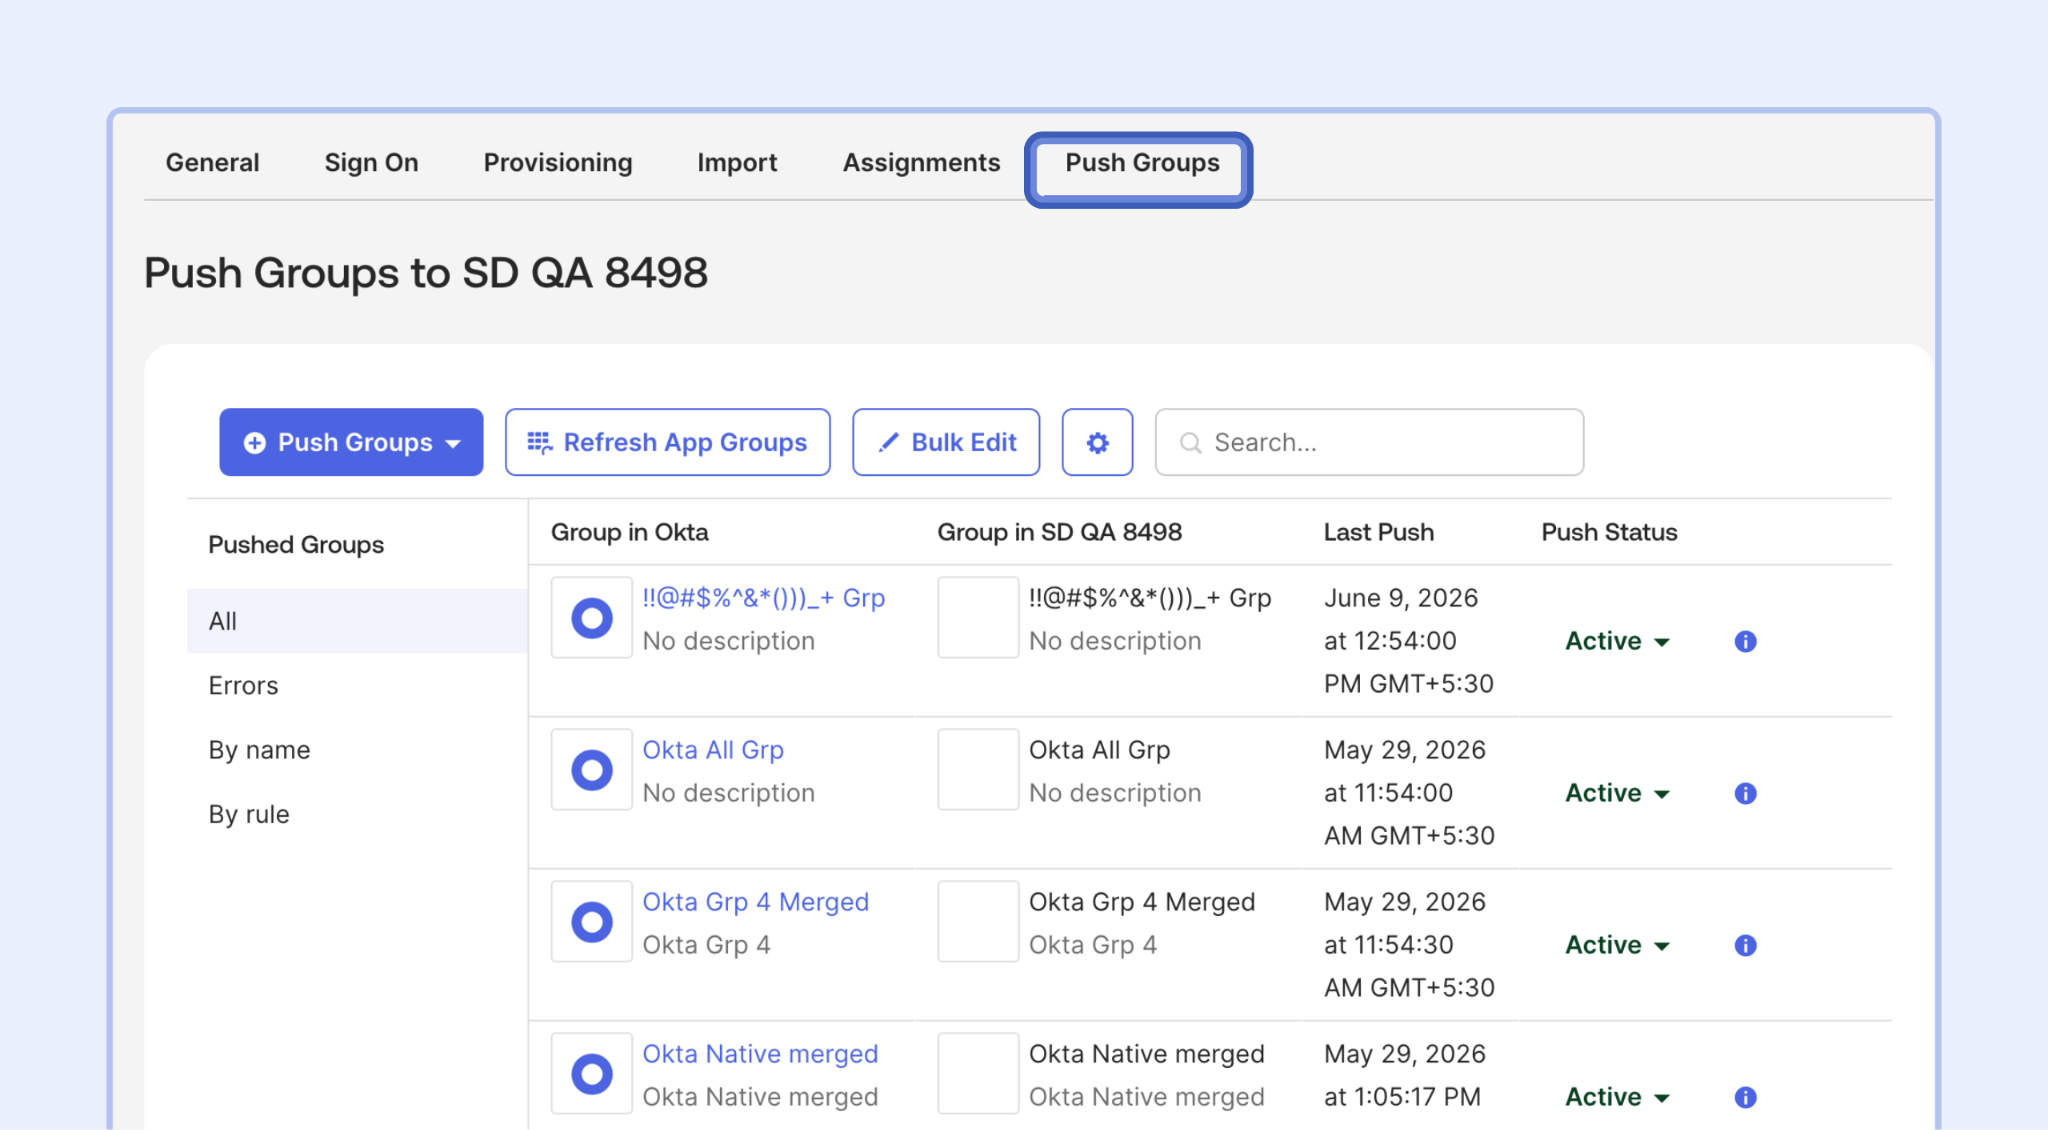Open the Import tab
The height and width of the screenshot is (1130, 2048).
[x=737, y=163]
